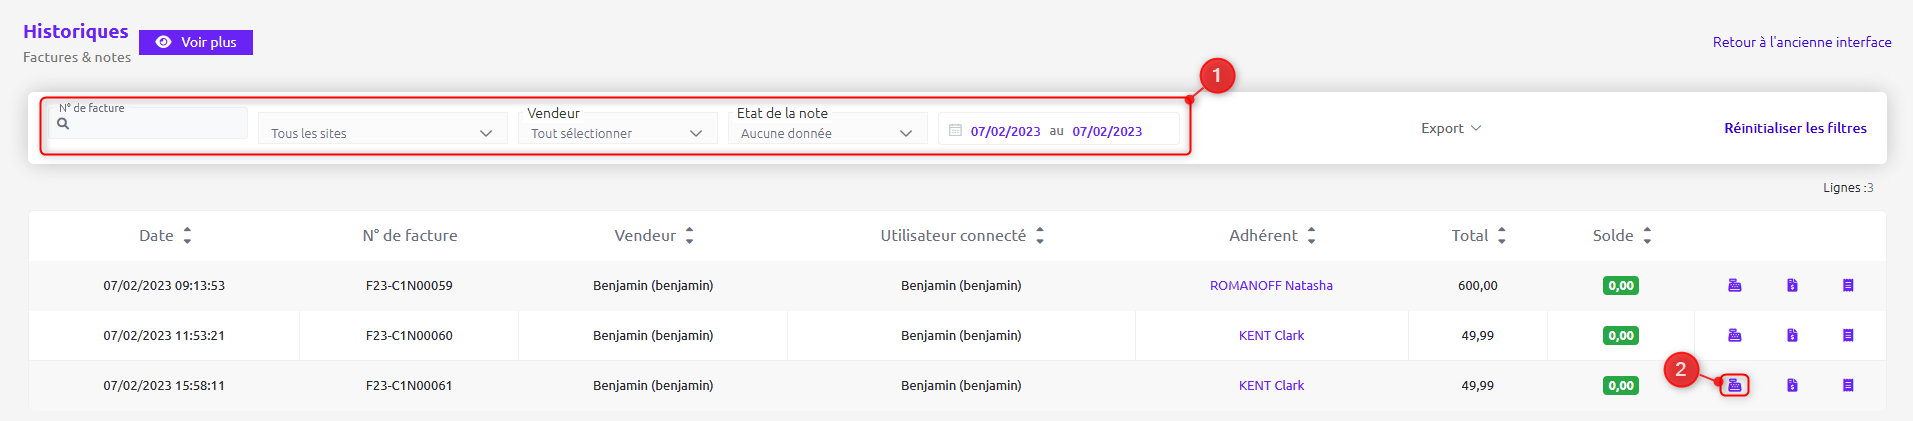The width and height of the screenshot is (1913, 421).
Task: Open the Export menu
Action: tap(1451, 128)
